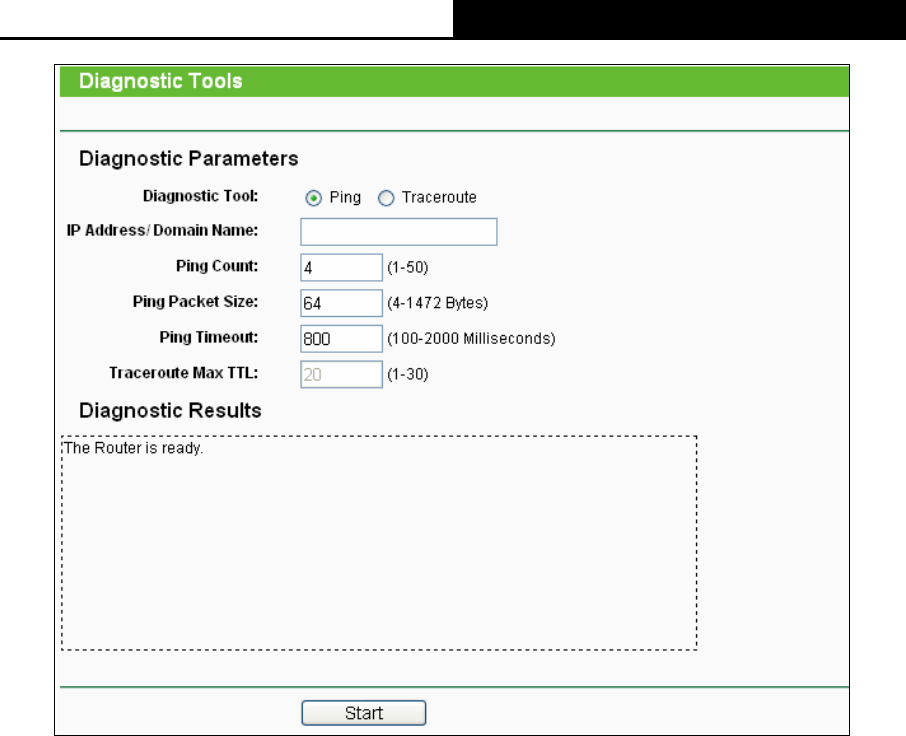Click the 'IP Address/ Domain Name:' label
Screen dimensions: 906x736
[x=162, y=231]
